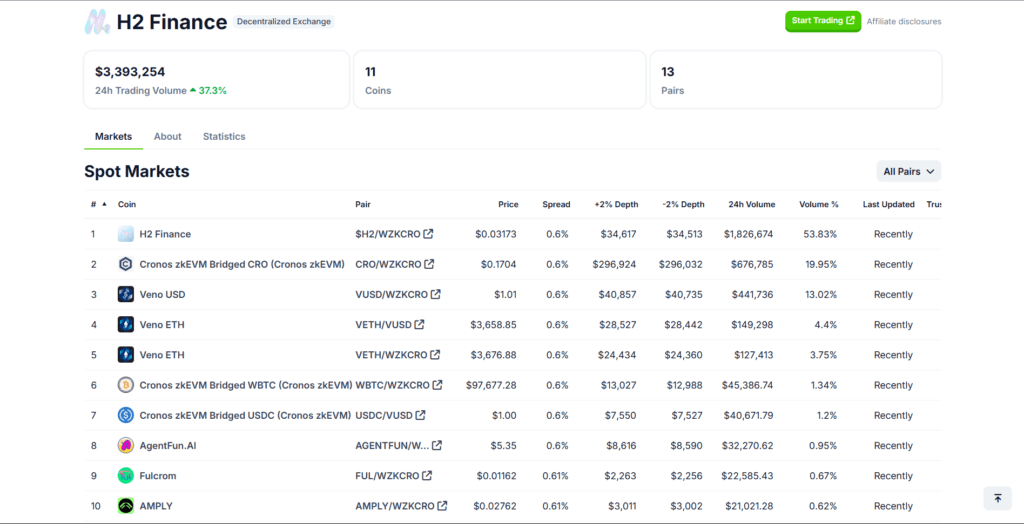
Task: Click Bridged WBTC coin icon
Action: 126,385
